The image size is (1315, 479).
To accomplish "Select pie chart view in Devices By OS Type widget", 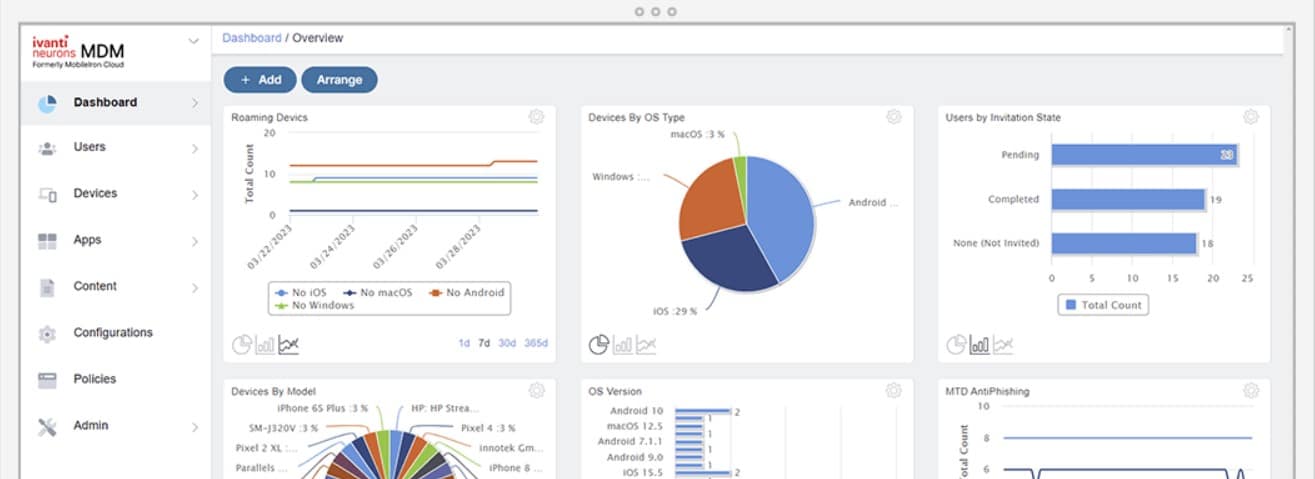I will [x=599, y=345].
